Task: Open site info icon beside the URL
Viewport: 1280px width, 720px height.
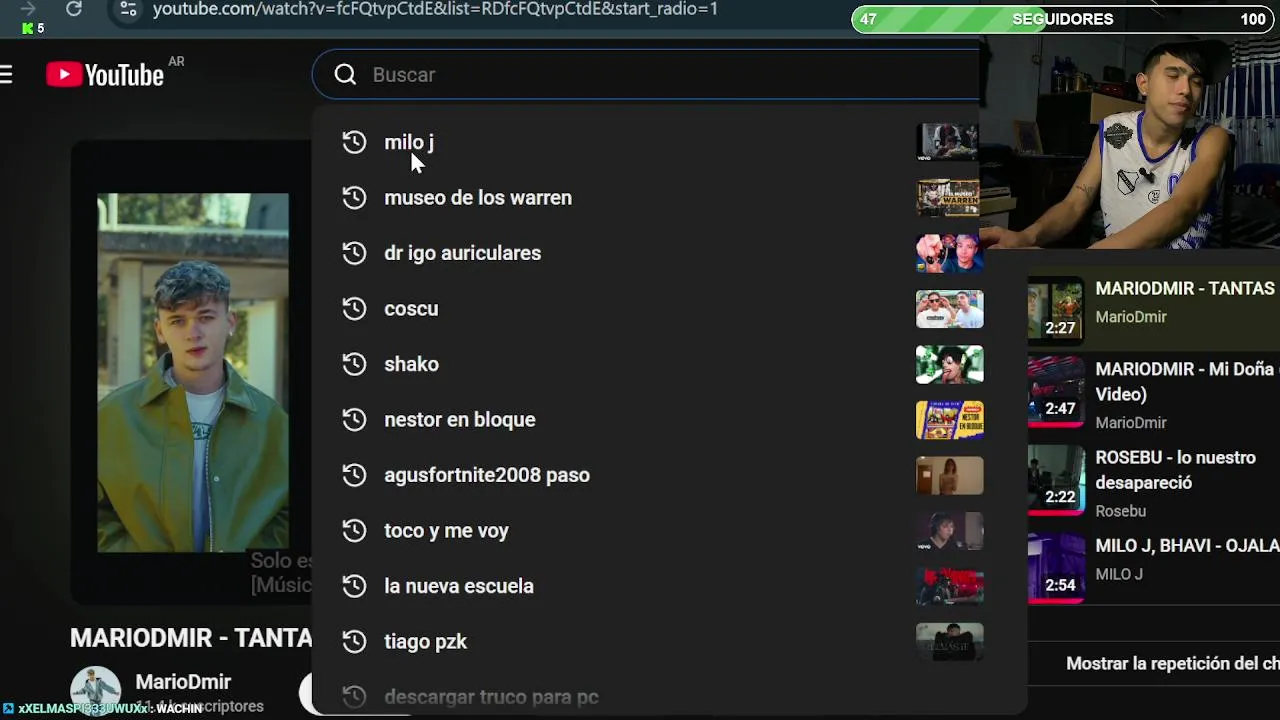Action: click(x=128, y=9)
